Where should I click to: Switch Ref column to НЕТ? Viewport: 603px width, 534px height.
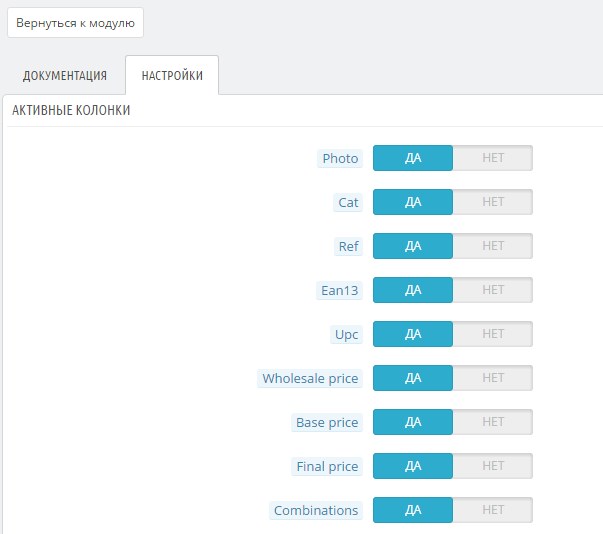[492, 246]
